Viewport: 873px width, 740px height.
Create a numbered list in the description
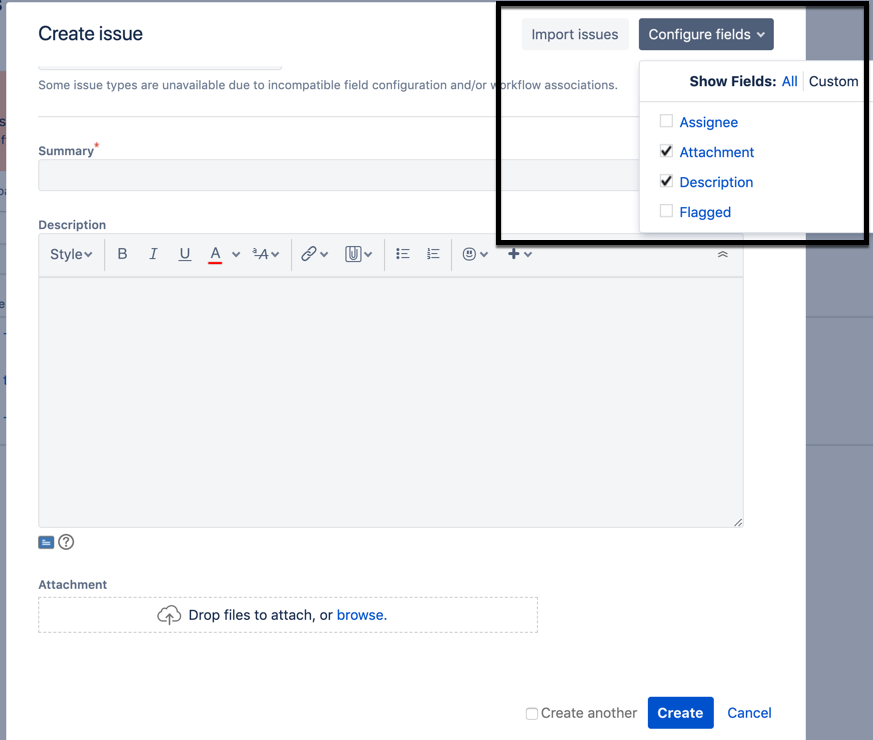[x=432, y=253]
